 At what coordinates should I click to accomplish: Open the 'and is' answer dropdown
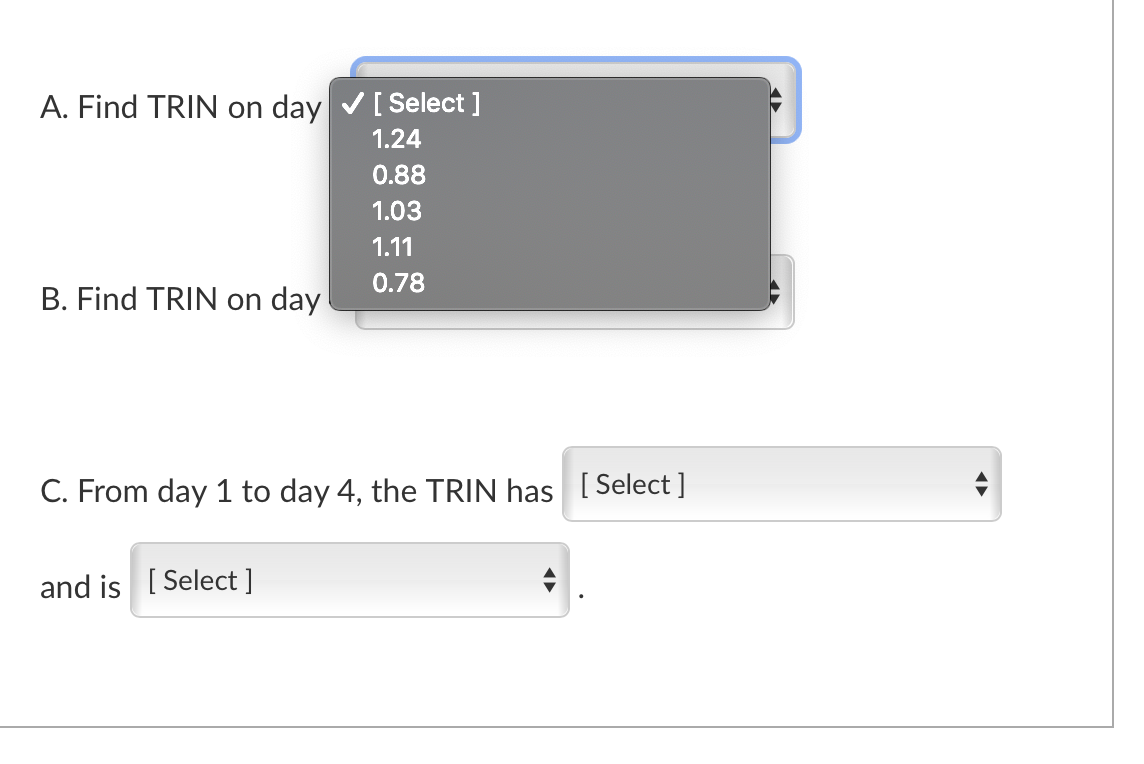348,580
